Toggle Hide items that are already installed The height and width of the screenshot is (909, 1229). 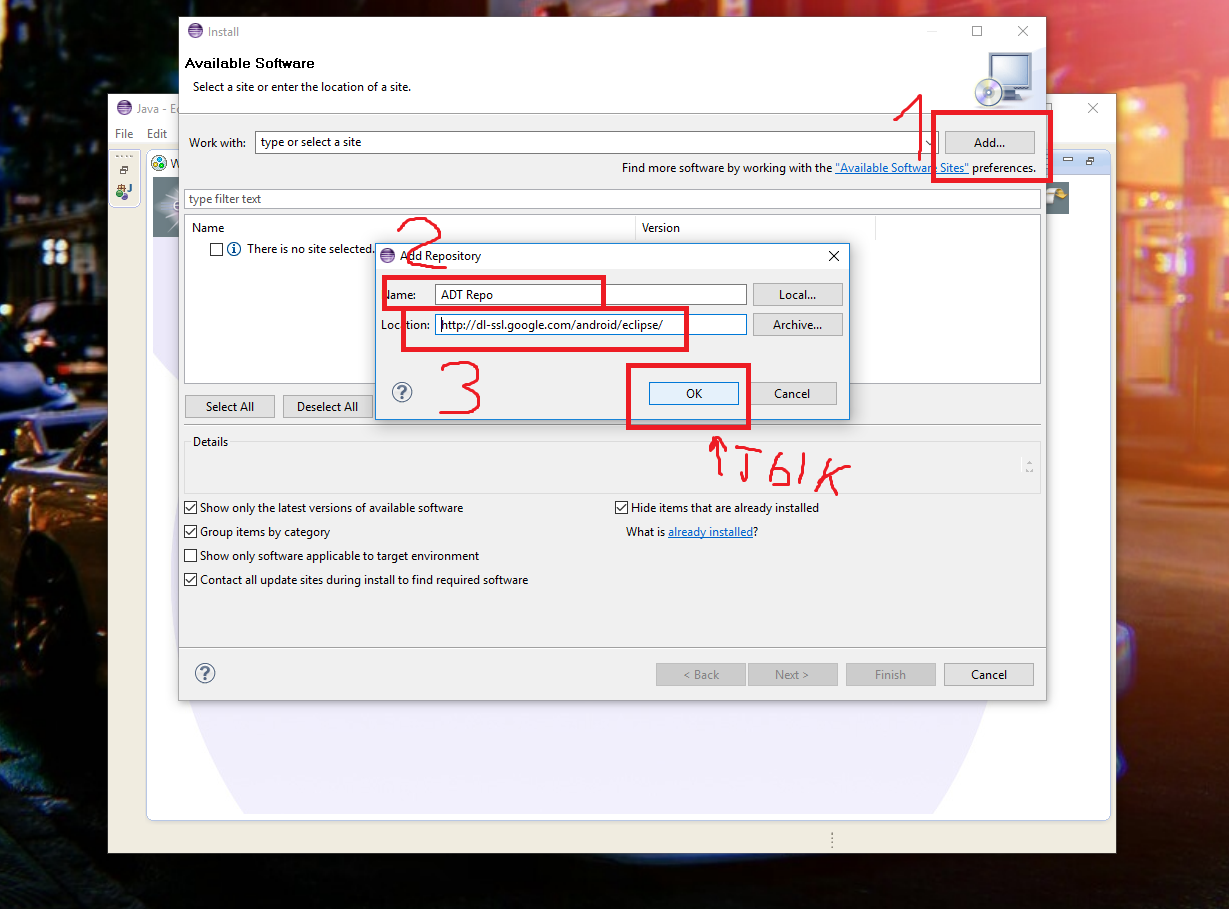[x=622, y=508]
